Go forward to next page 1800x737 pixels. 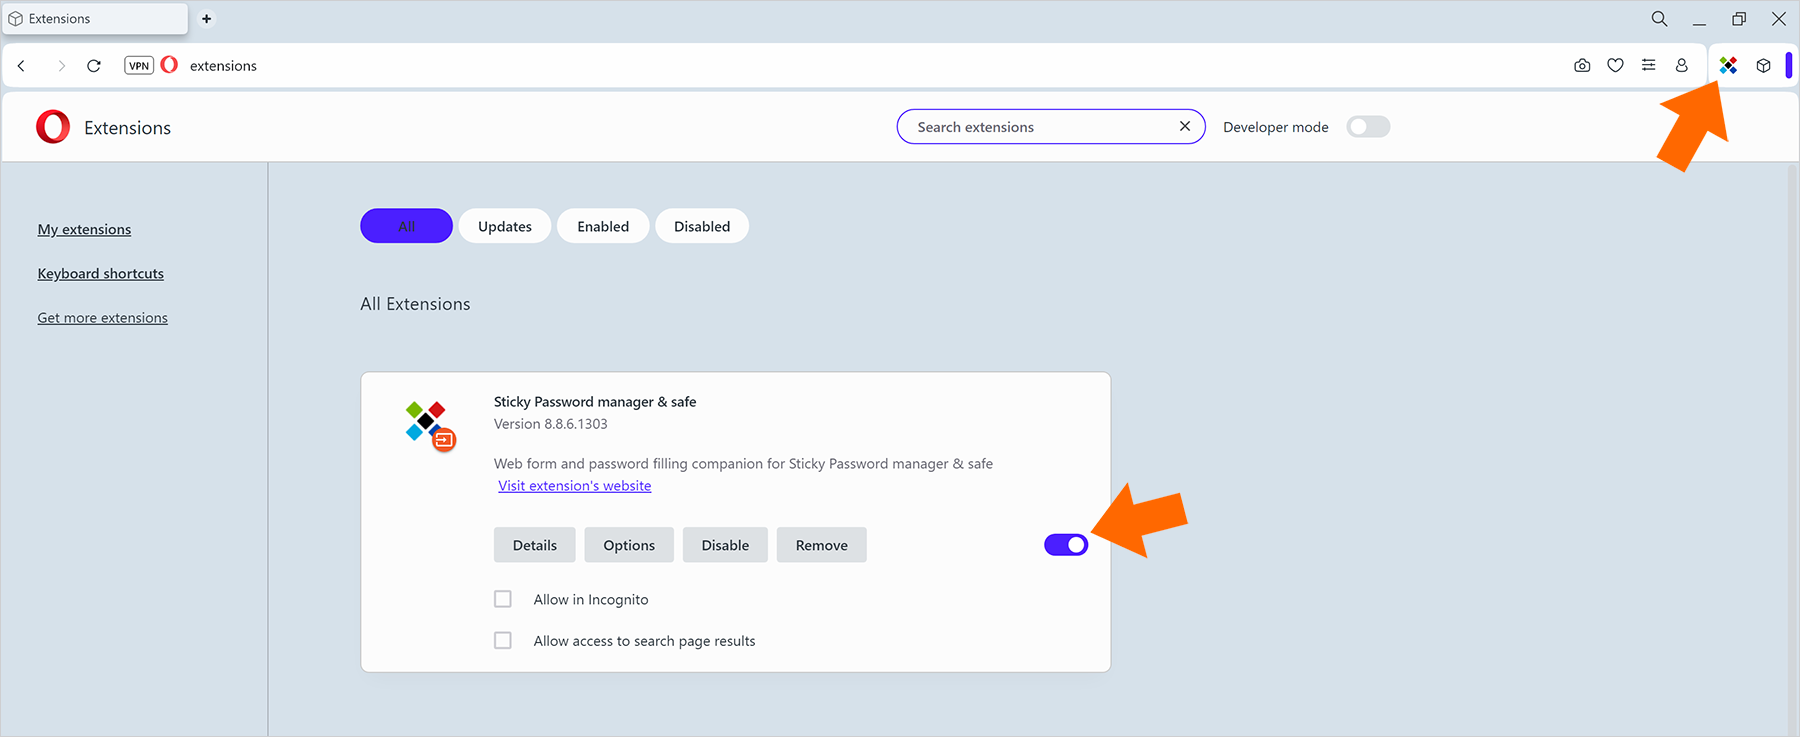click(61, 66)
